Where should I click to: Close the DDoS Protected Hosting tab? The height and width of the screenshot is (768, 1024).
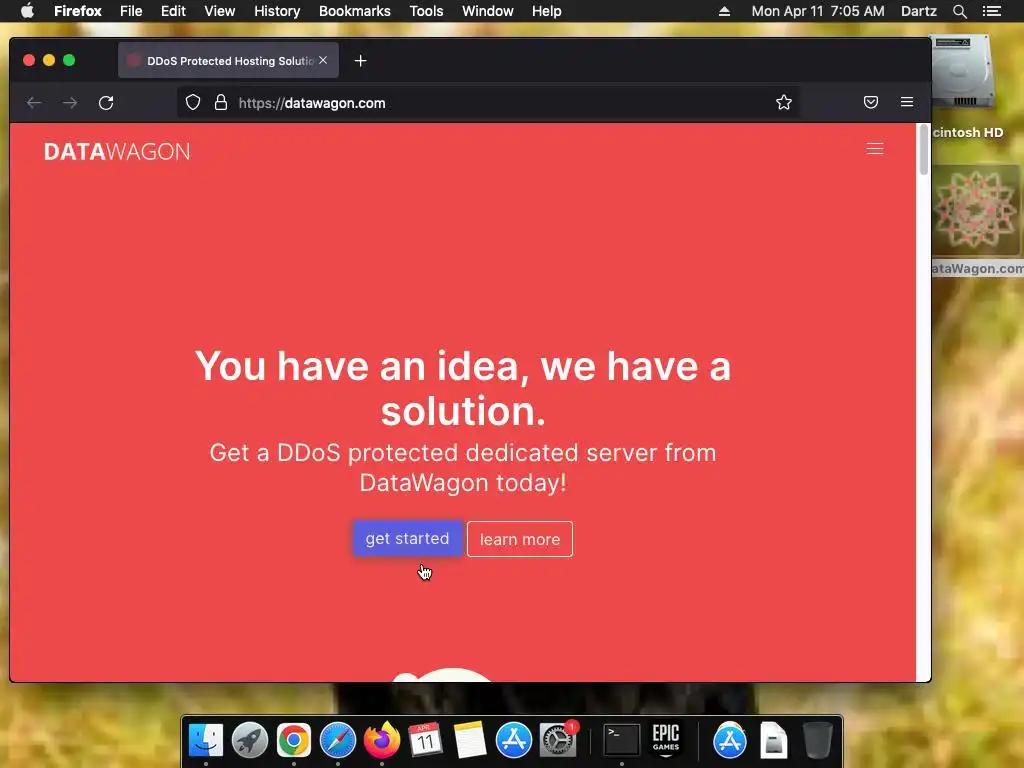click(x=323, y=60)
